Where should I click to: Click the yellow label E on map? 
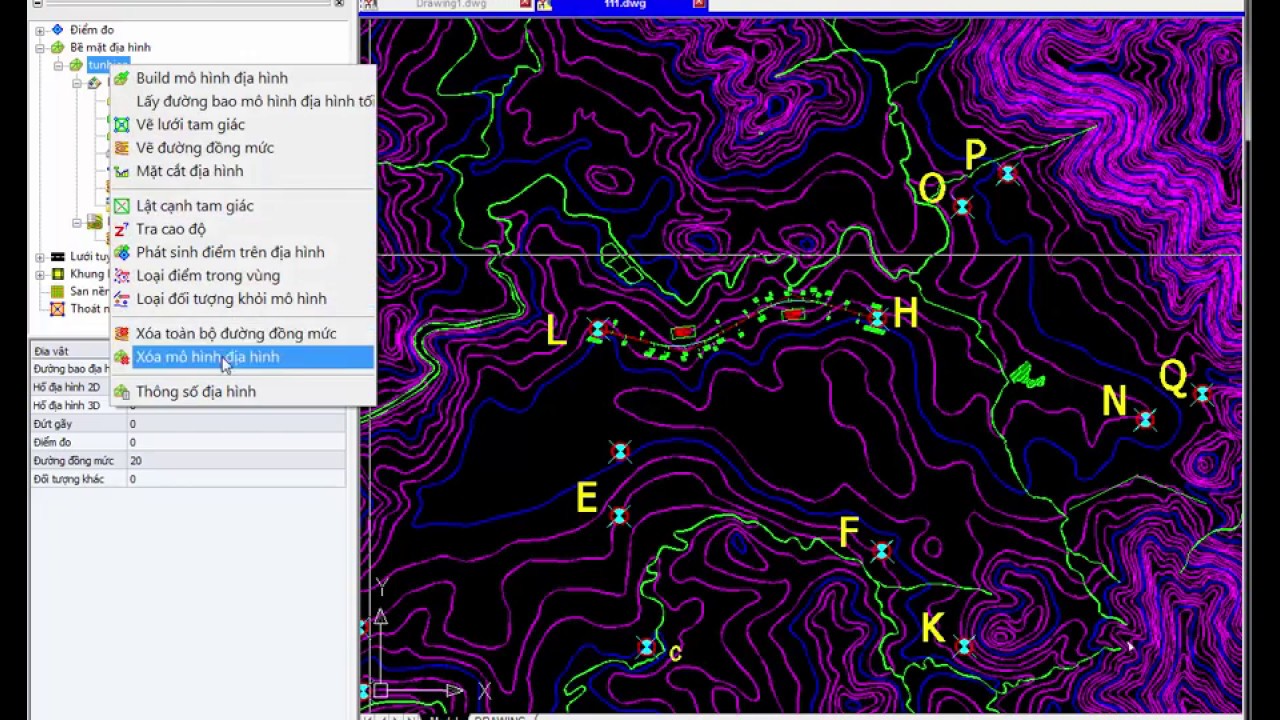pos(587,497)
